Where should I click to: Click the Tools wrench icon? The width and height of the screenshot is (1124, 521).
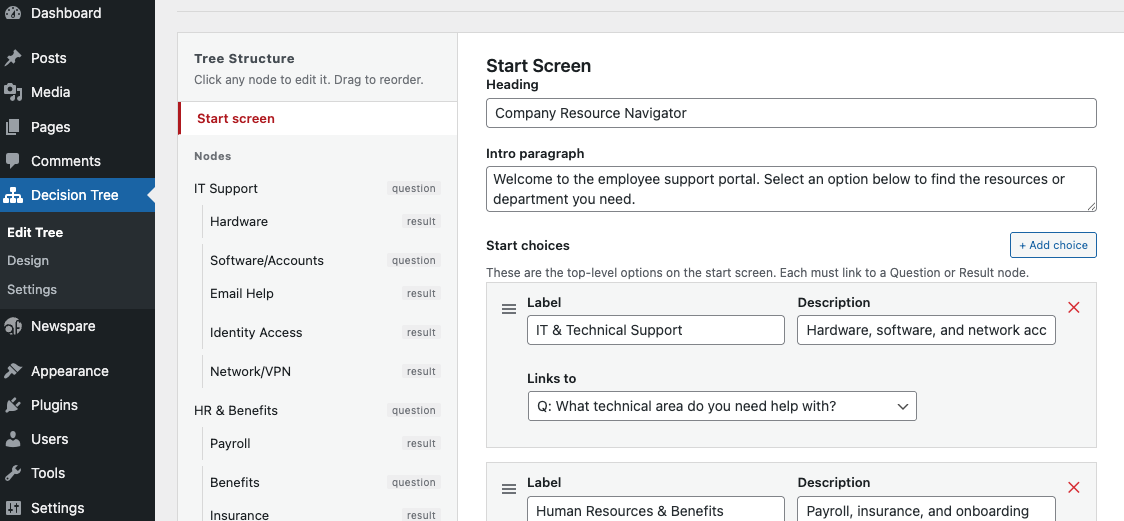13,473
